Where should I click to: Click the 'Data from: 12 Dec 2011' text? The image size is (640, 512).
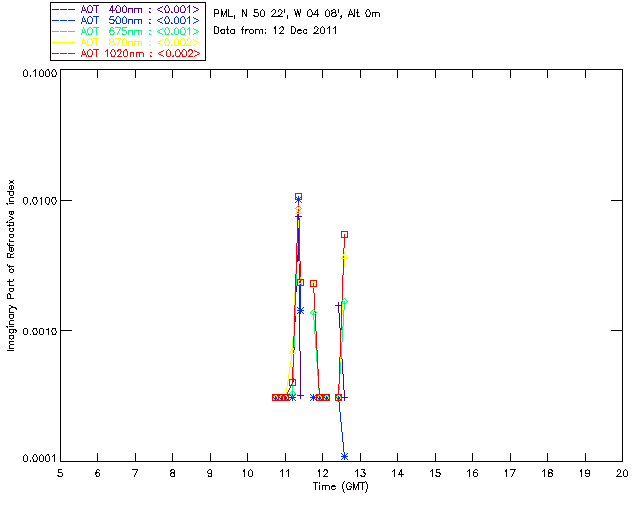(275, 31)
